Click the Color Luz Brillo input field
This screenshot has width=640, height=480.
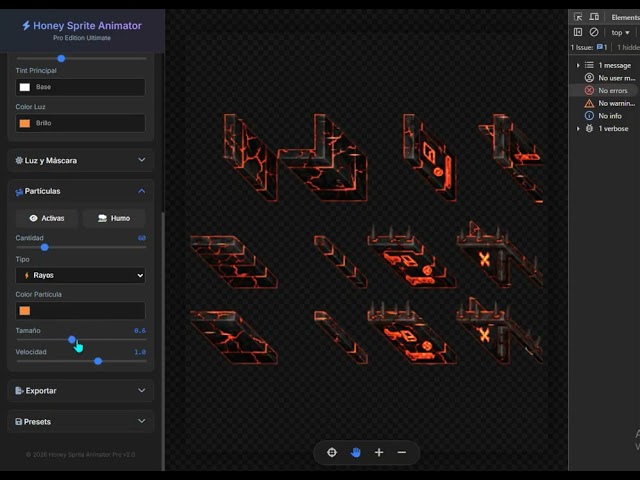(x=80, y=123)
